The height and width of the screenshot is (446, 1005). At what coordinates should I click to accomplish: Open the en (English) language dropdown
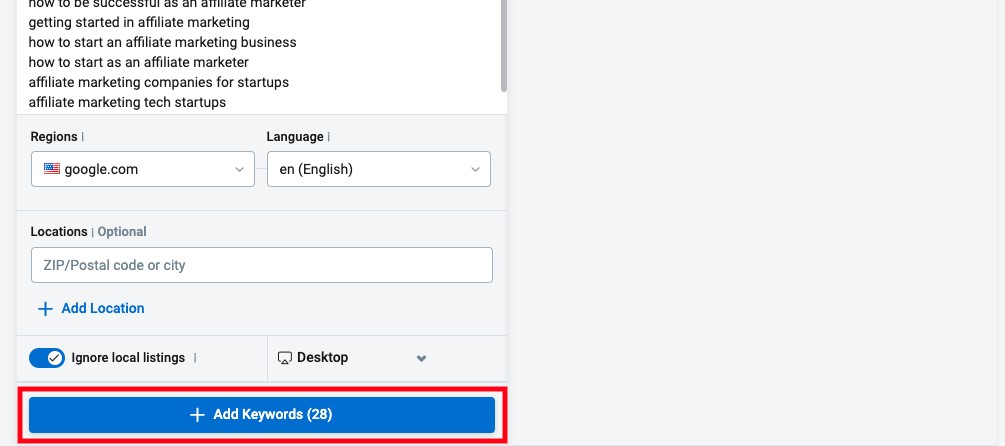point(379,169)
